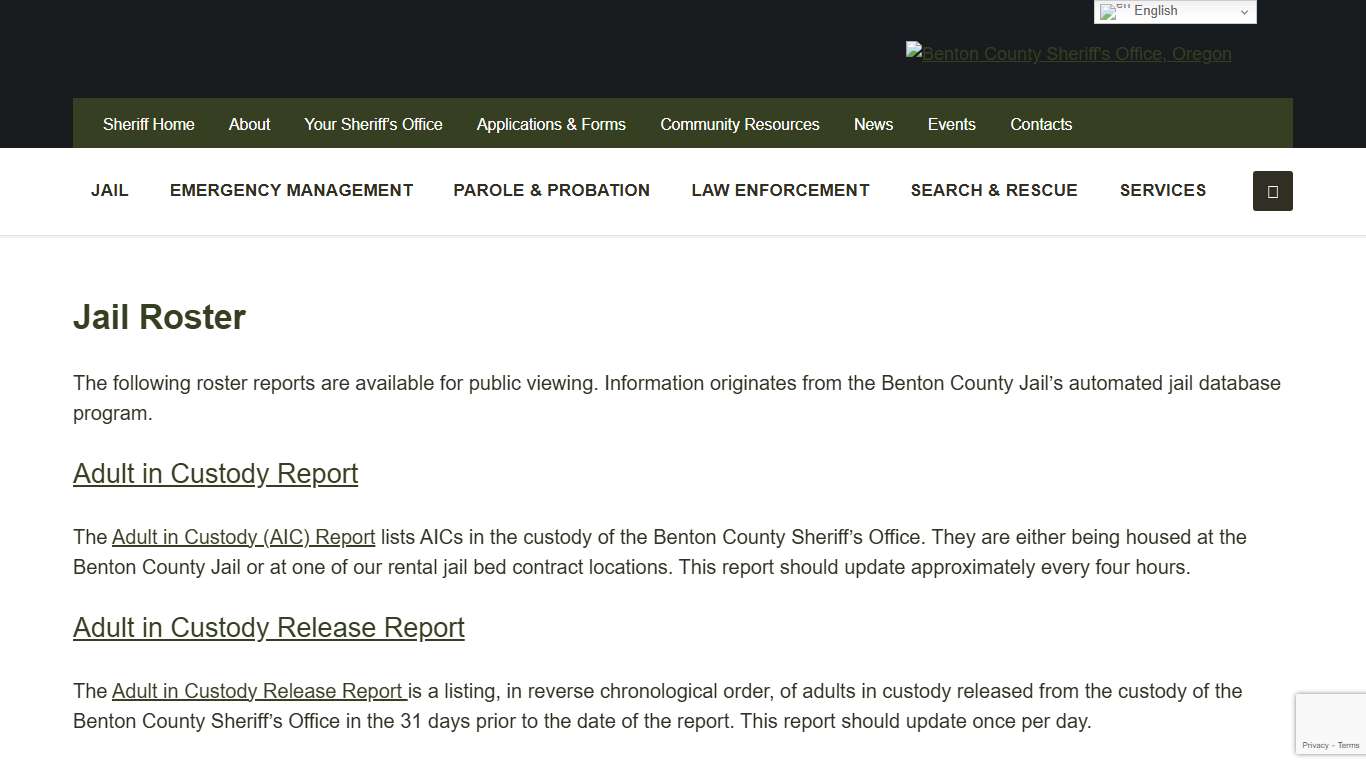The width and height of the screenshot is (1366, 768).
Task: Open the Your Sheriff's Office menu
Action: click(x=372, y=123)
